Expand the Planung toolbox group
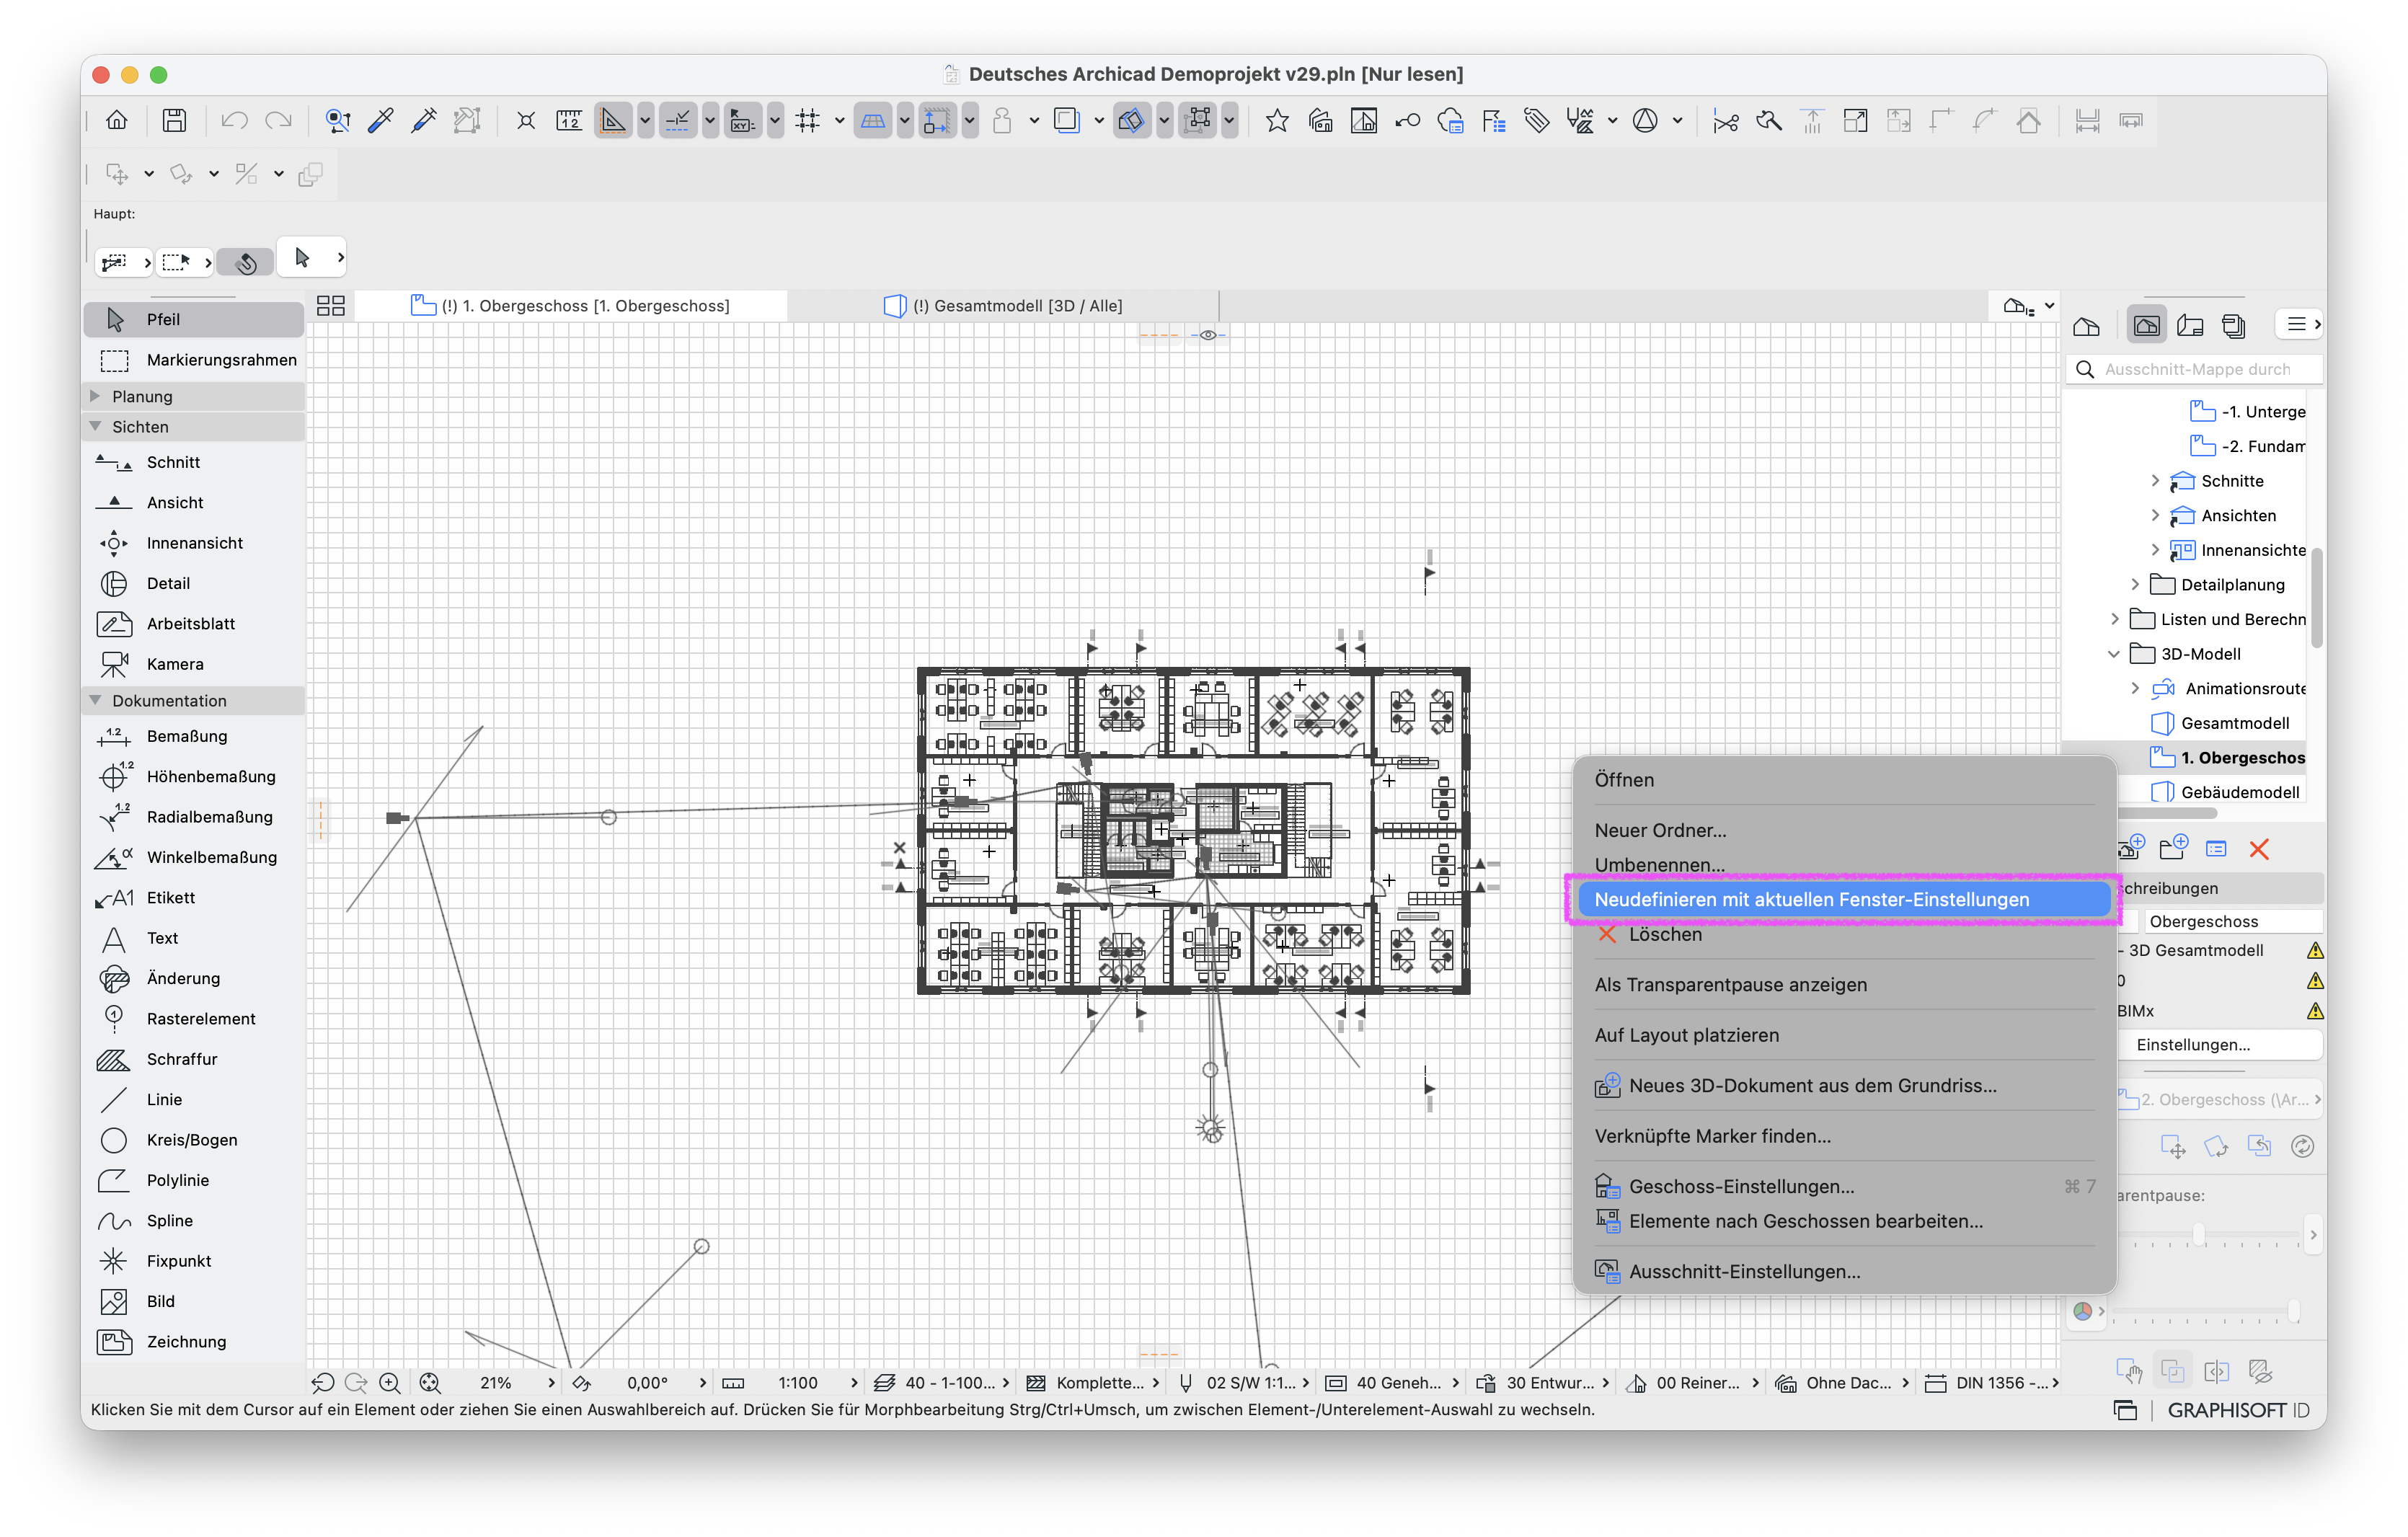 pyautogui.click(x=95, y=396)
